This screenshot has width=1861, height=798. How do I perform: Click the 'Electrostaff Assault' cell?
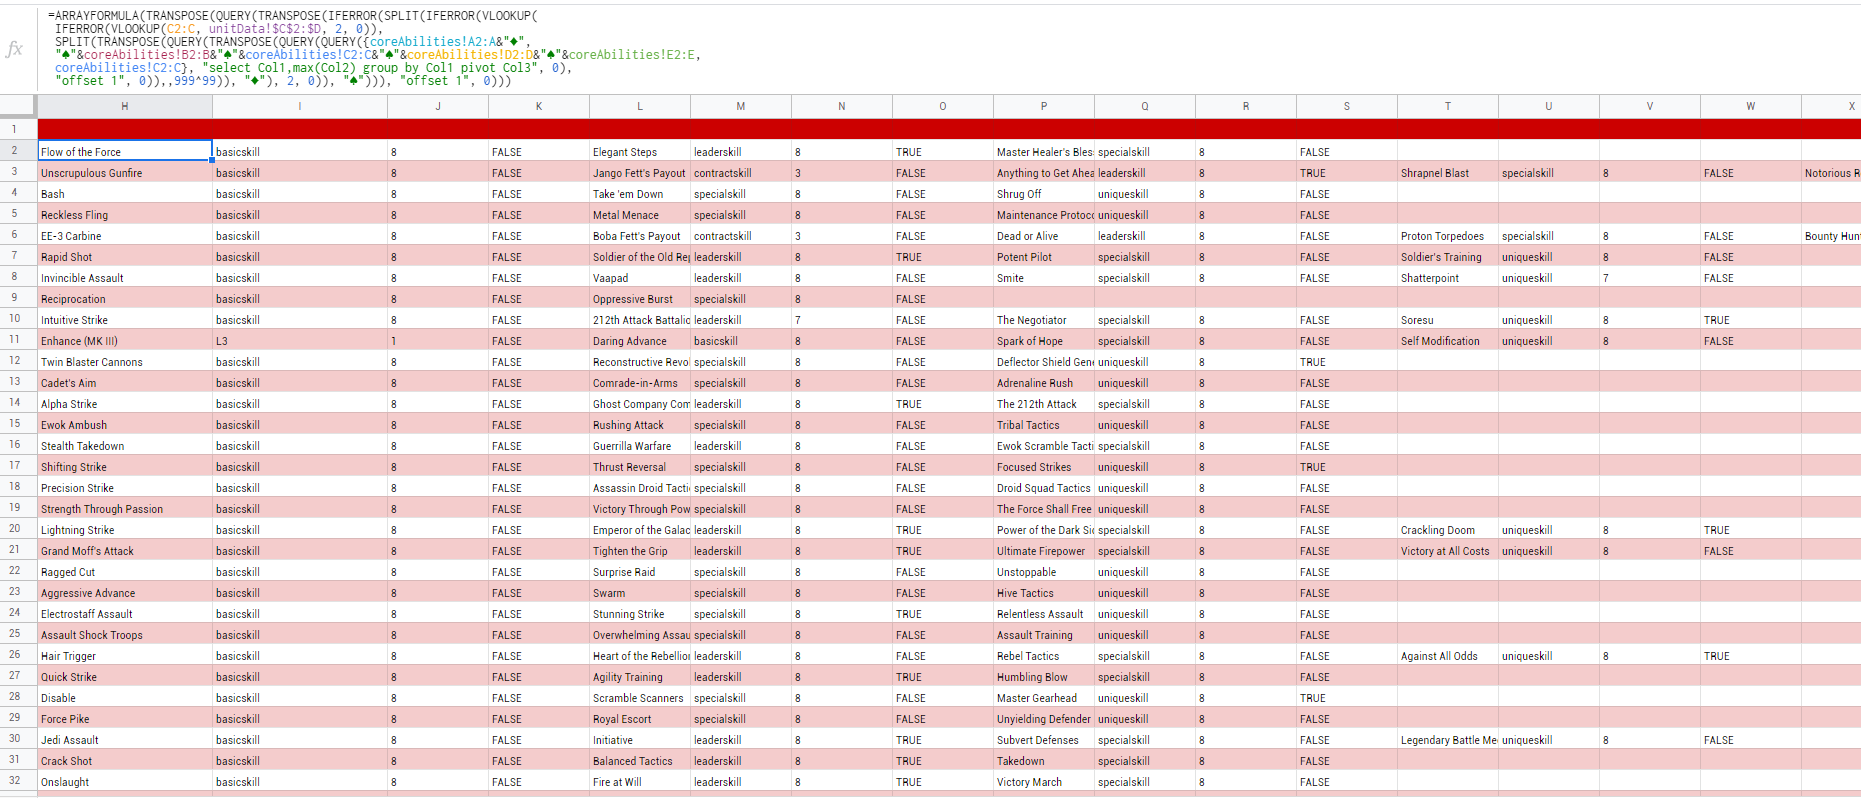(x=125, y=614)
